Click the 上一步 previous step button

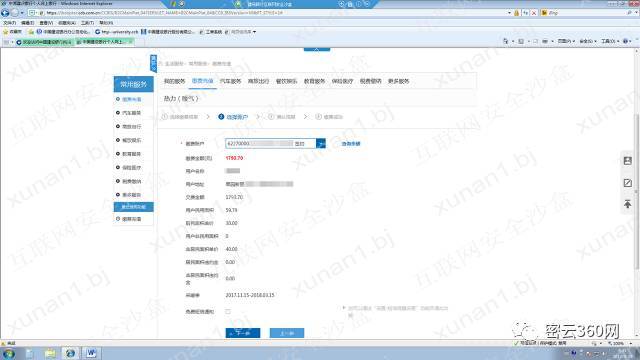pyautogui.click(x=287, y=333)
